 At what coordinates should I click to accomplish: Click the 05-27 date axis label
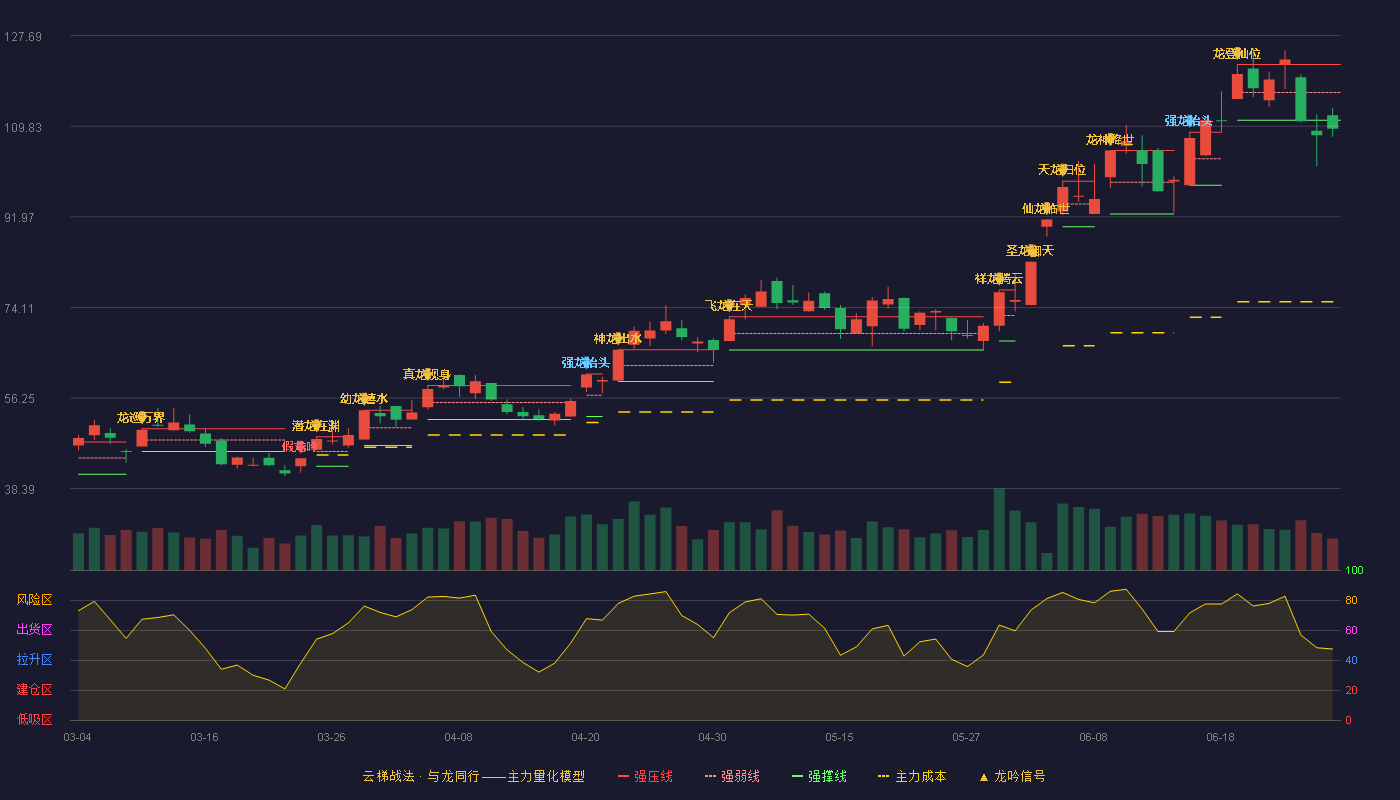(x=966, y=737)
